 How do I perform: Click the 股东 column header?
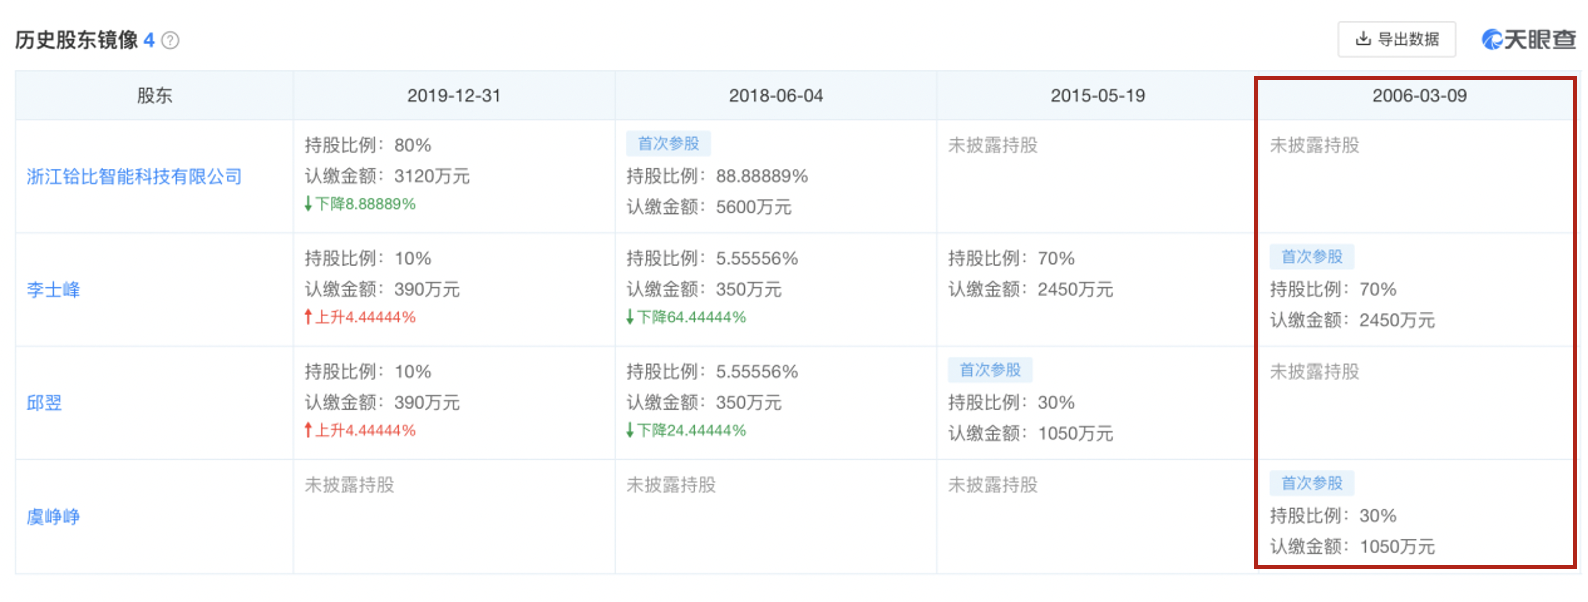point(154,96)
